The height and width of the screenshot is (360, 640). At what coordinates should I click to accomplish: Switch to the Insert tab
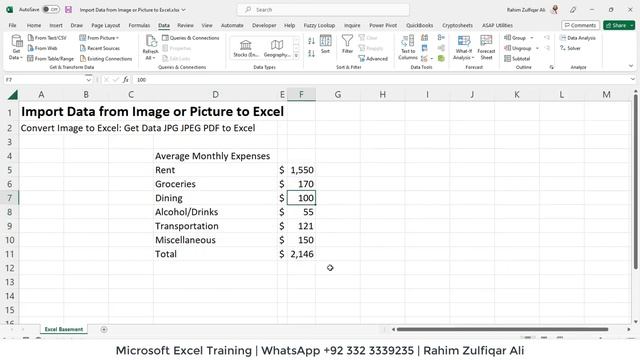tap(56, 25)
